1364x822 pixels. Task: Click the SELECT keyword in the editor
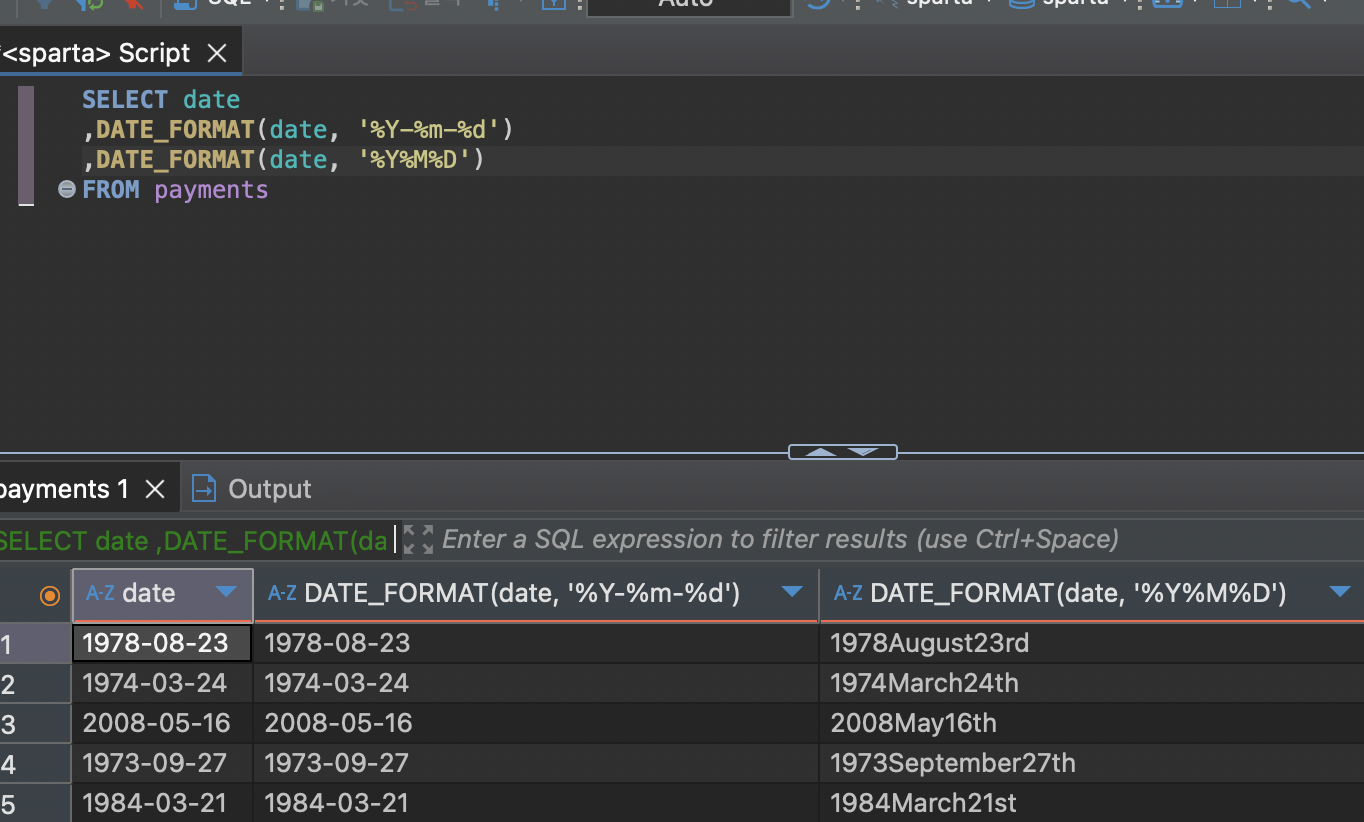pos(125,100)
